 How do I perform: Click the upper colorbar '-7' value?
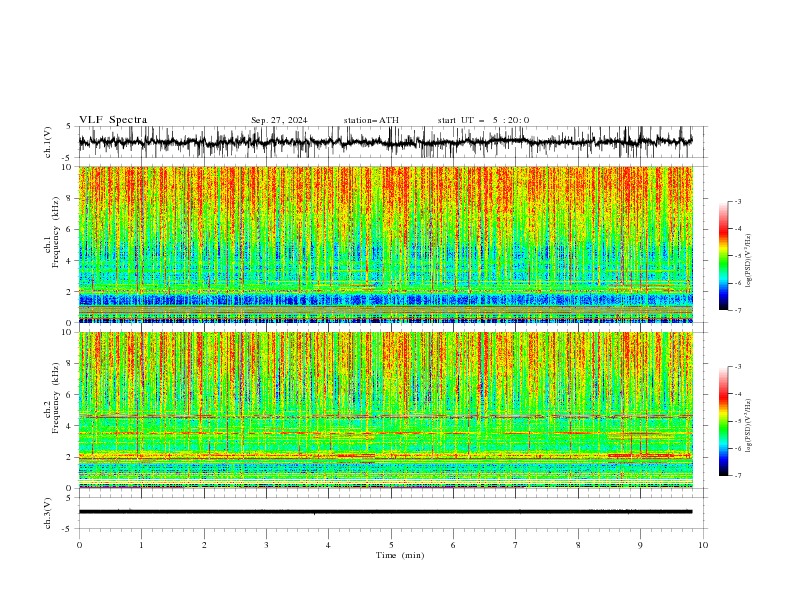pyautogui.click(x=738, y=311)
